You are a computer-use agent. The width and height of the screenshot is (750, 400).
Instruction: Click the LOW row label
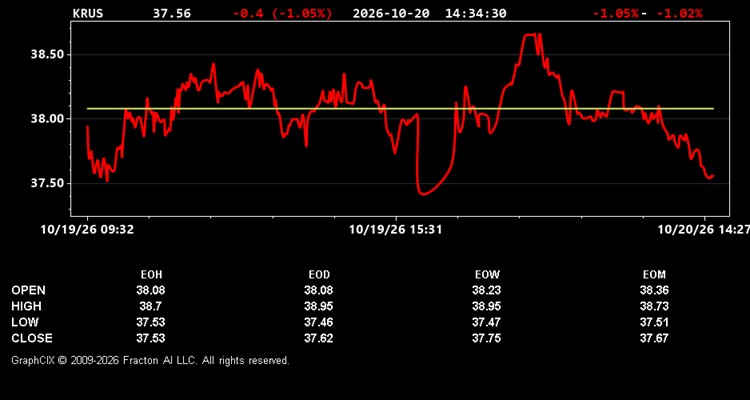pos(25,322)
